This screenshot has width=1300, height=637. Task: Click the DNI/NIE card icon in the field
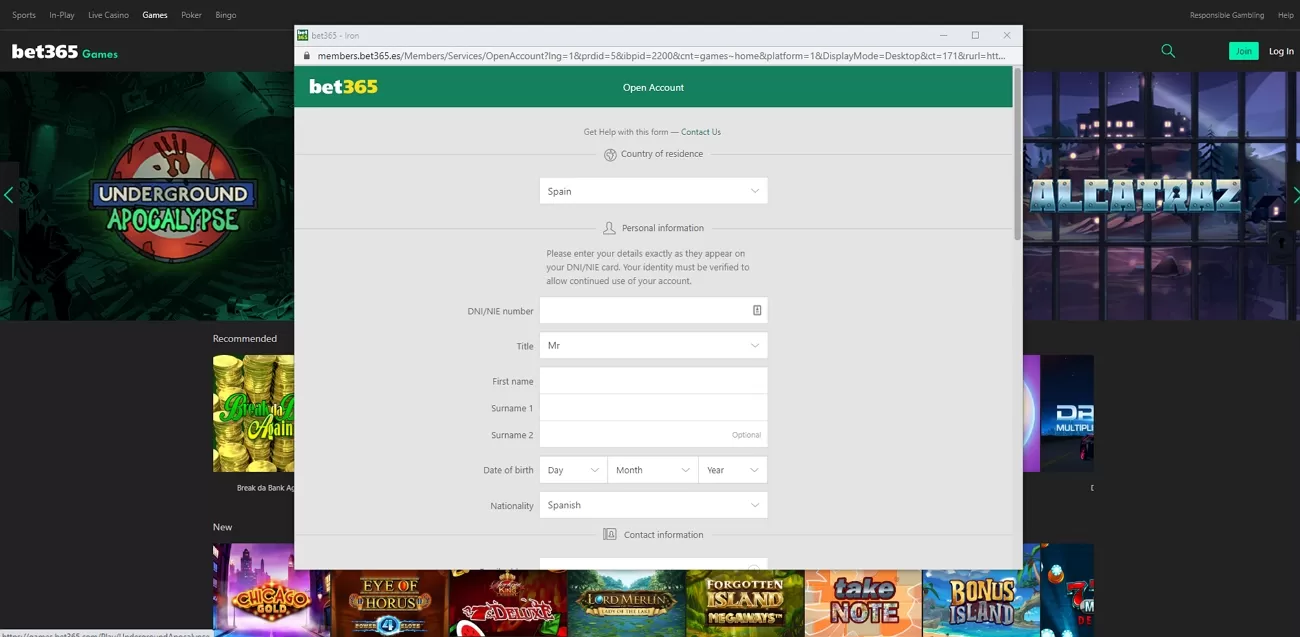coord(757,311)
